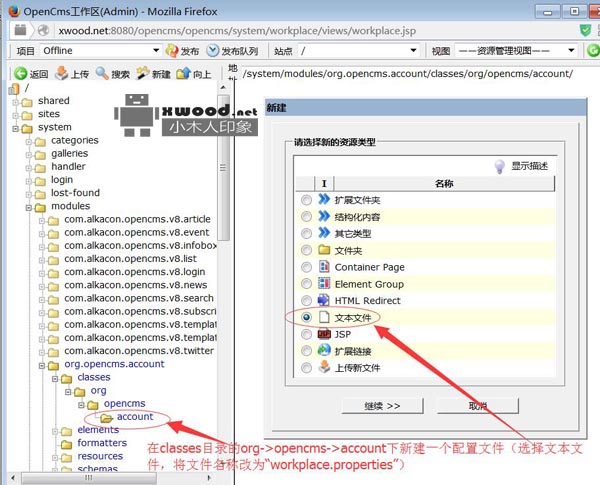
Task: Click the 结构化内容 double-arrow icon
Action: tap(324, 216)
